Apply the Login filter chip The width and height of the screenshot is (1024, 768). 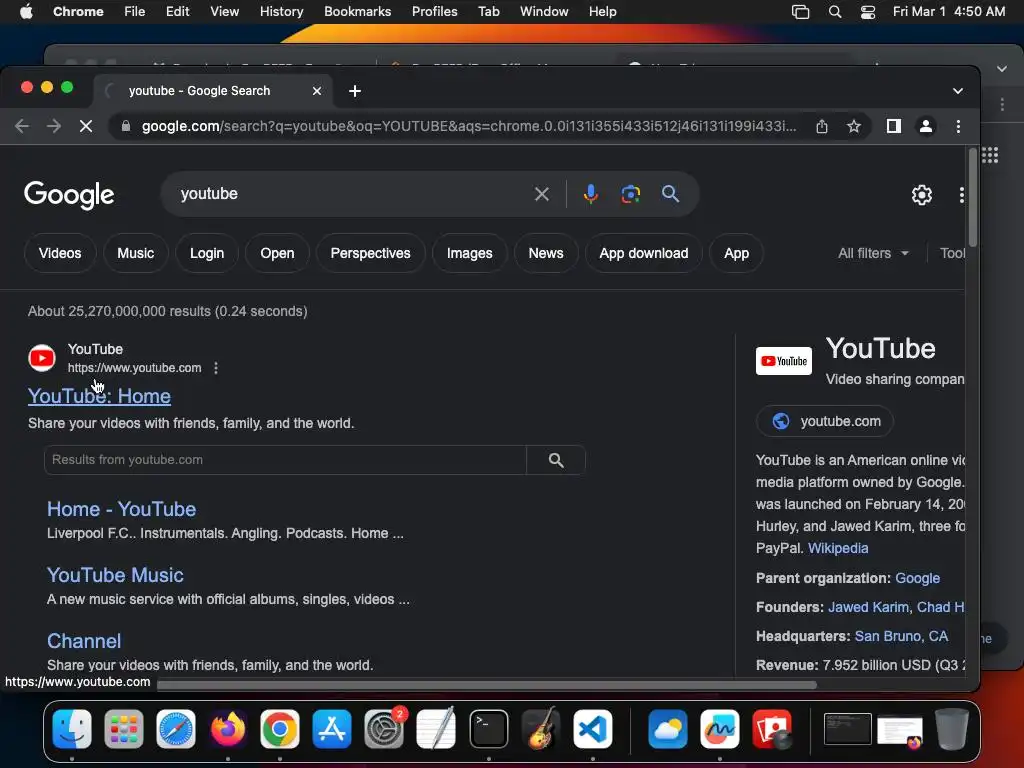pyautogui.click(x=206, y=253)
